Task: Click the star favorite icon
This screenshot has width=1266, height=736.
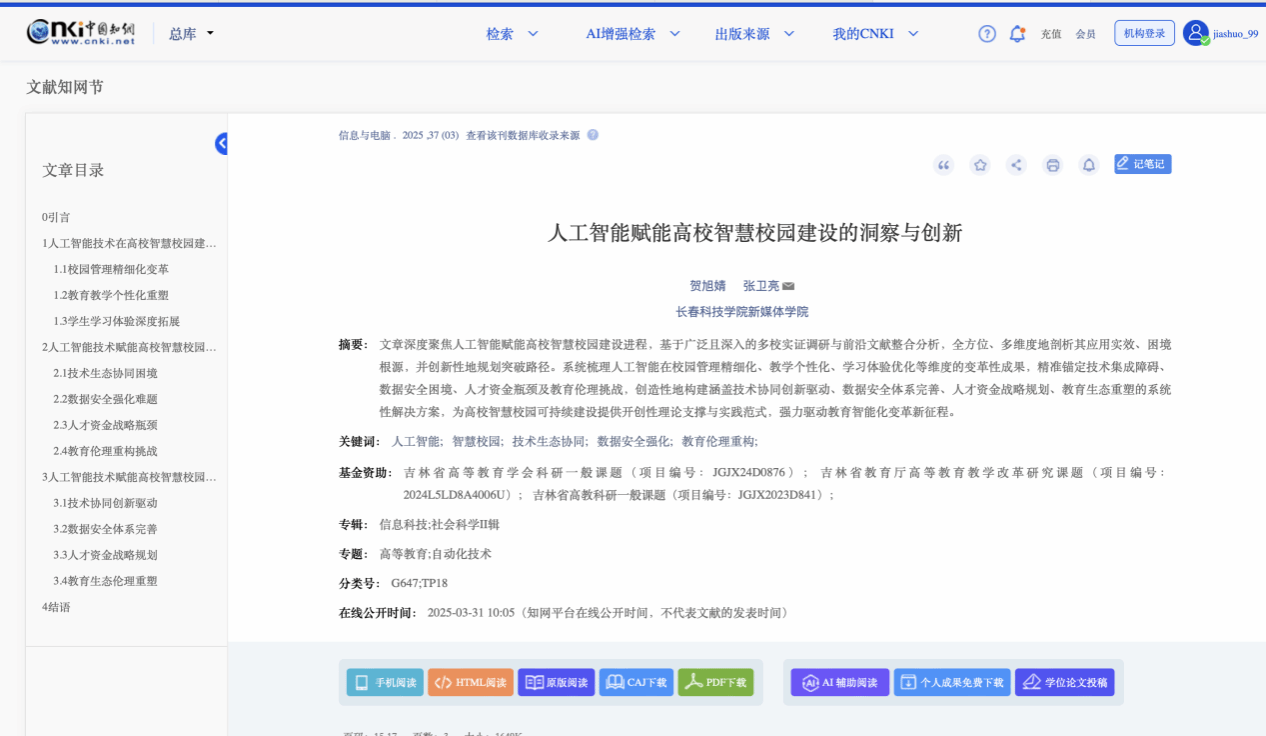Action: (980, 165)
